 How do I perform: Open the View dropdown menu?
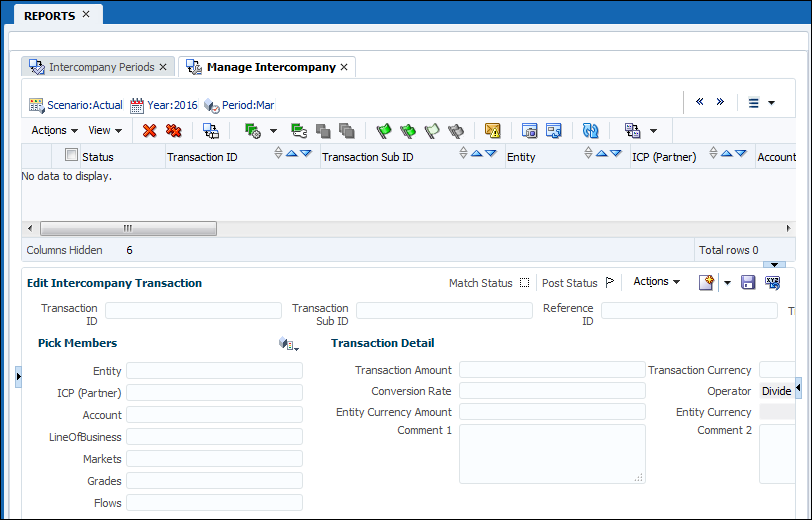[x=105, y=131]
